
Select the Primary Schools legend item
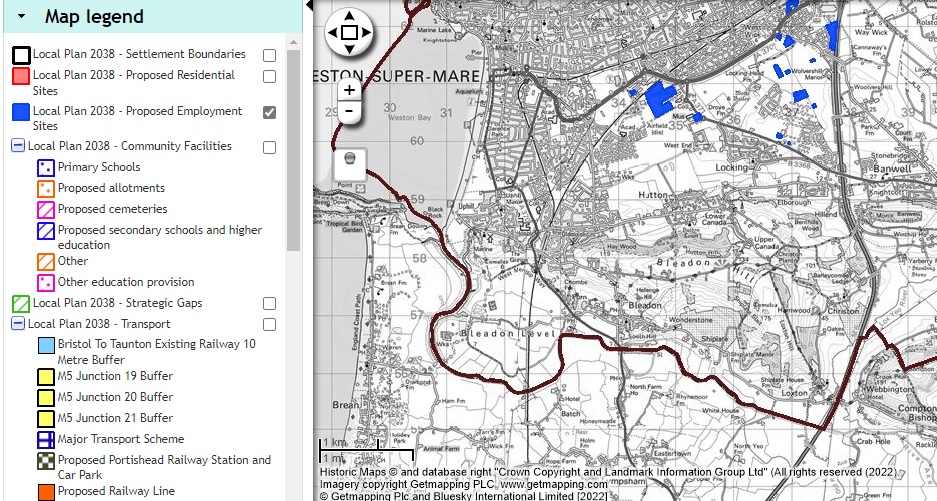(98, 167)
